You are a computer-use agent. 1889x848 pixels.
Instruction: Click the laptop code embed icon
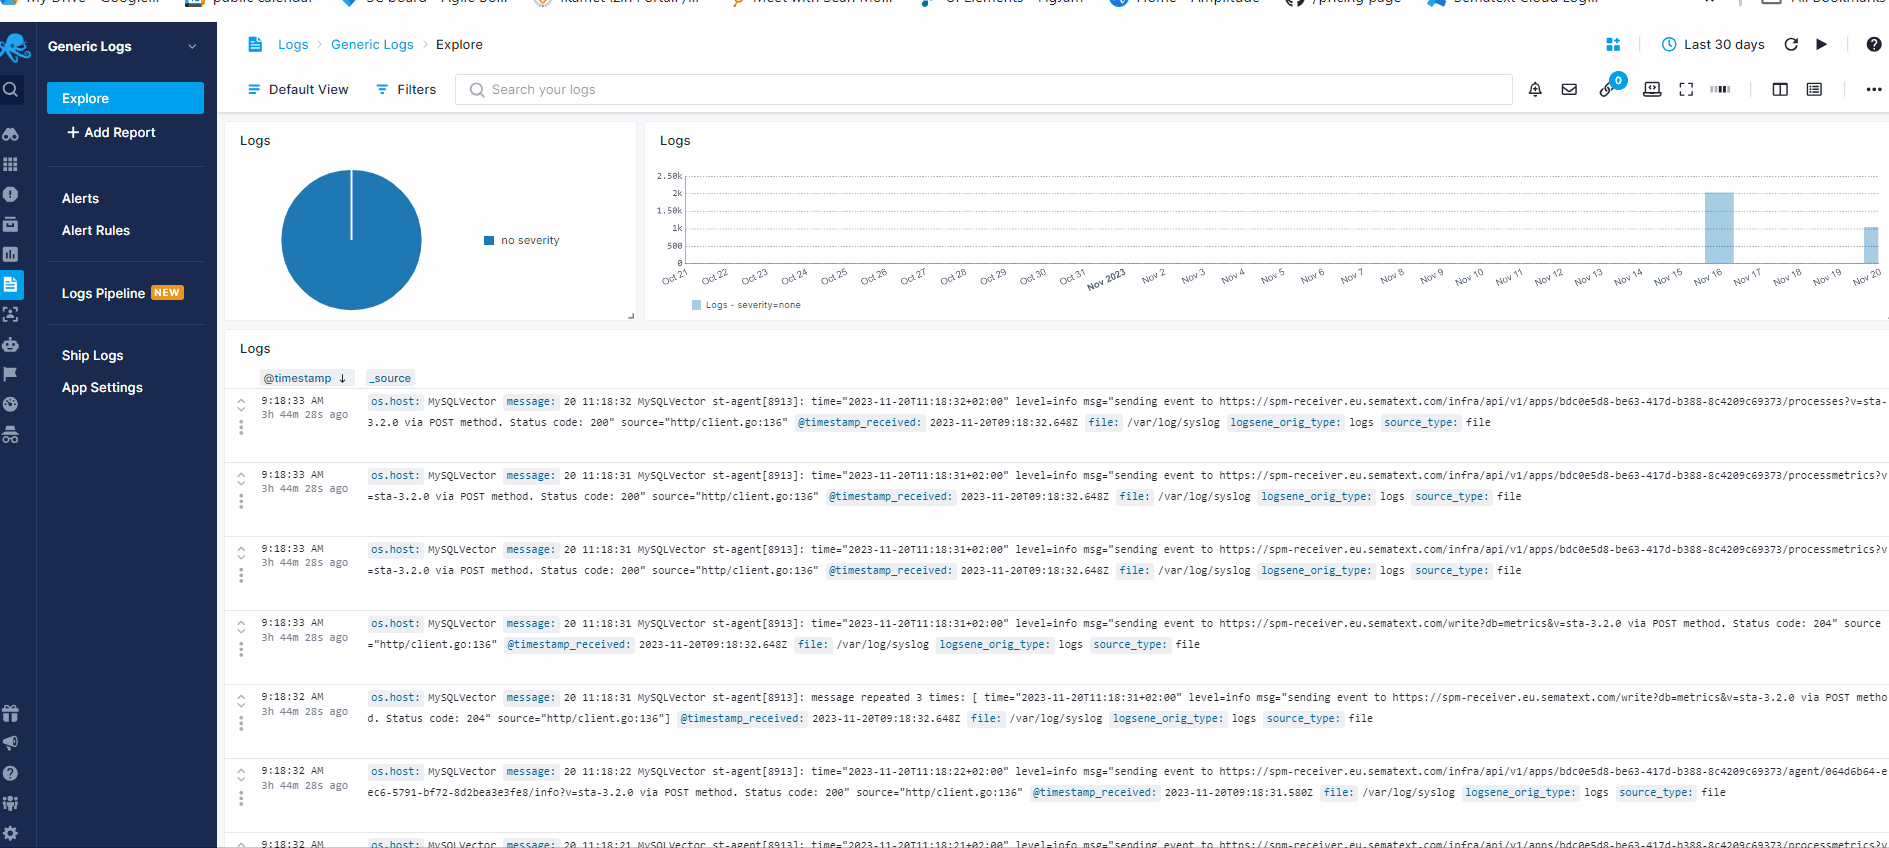point(1652,90)
